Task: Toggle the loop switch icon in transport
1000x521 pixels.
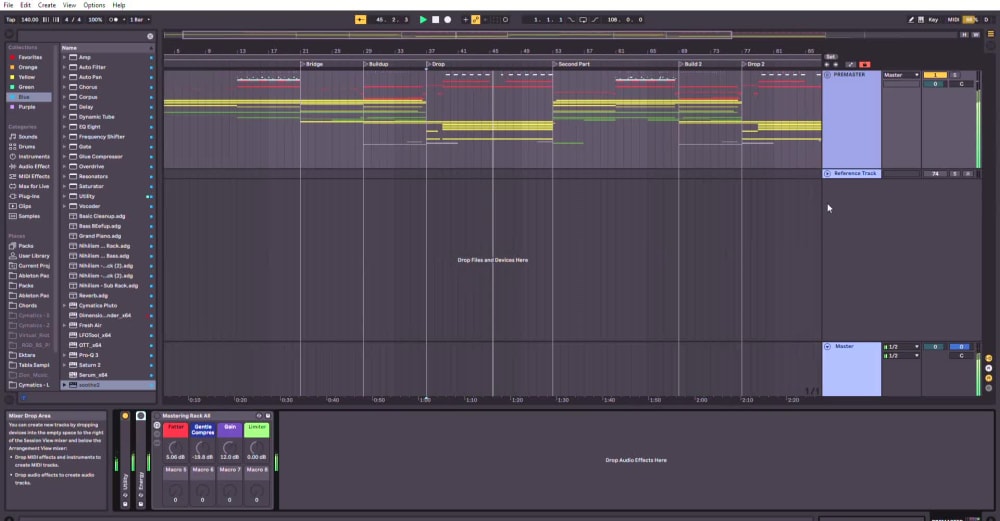Action: [583, 20]
